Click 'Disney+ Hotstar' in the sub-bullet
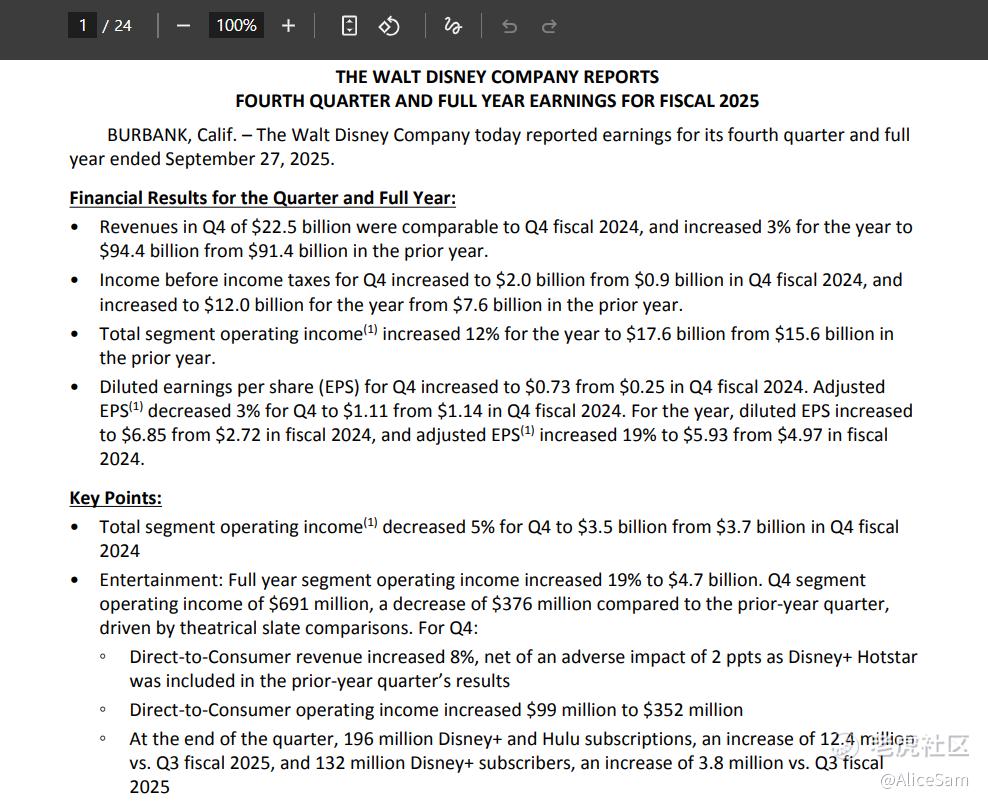The width and height of the screenshot is (988, 802). point(853,656)
